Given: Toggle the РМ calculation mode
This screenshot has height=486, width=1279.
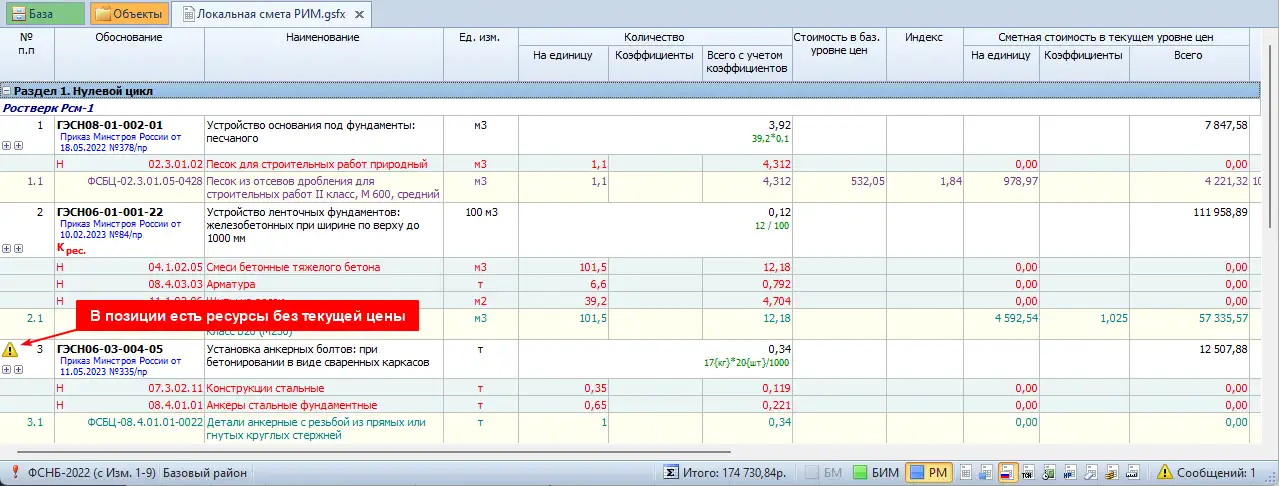Looking at the screenshot, I should pyautogui.click(x=929, y=473).
